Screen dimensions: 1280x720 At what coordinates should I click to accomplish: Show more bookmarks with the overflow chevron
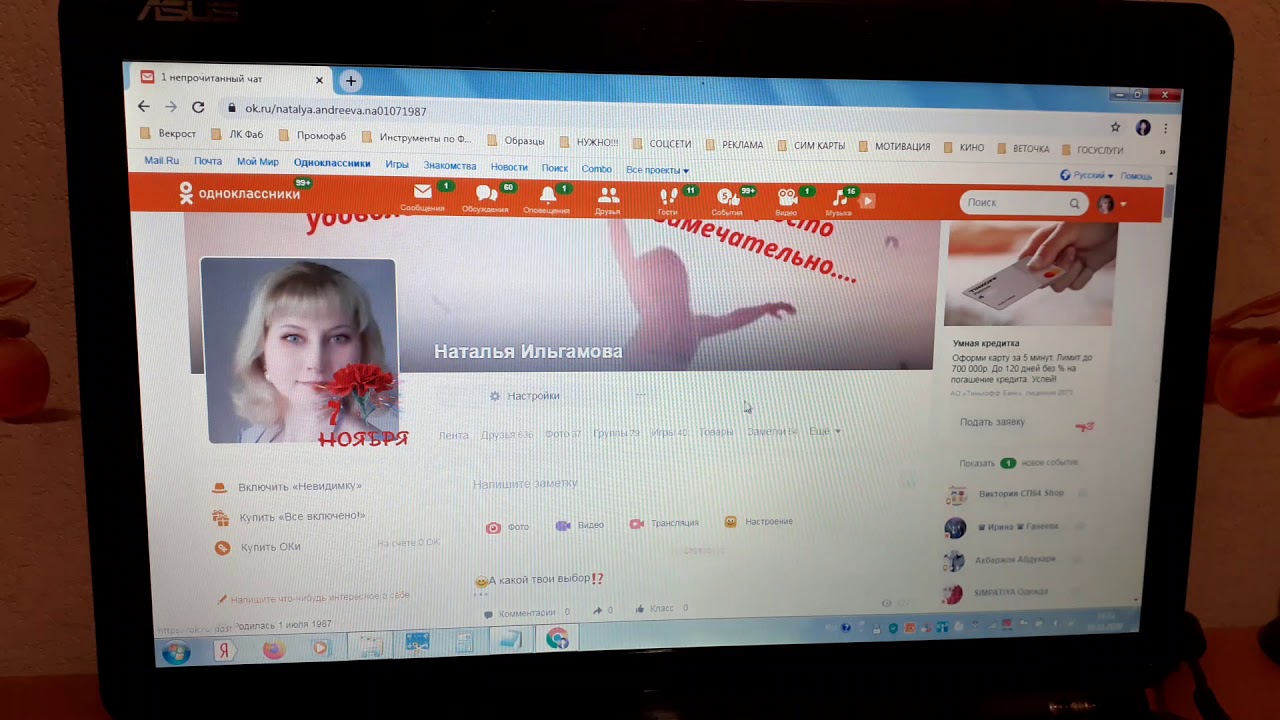[1162, 152]
